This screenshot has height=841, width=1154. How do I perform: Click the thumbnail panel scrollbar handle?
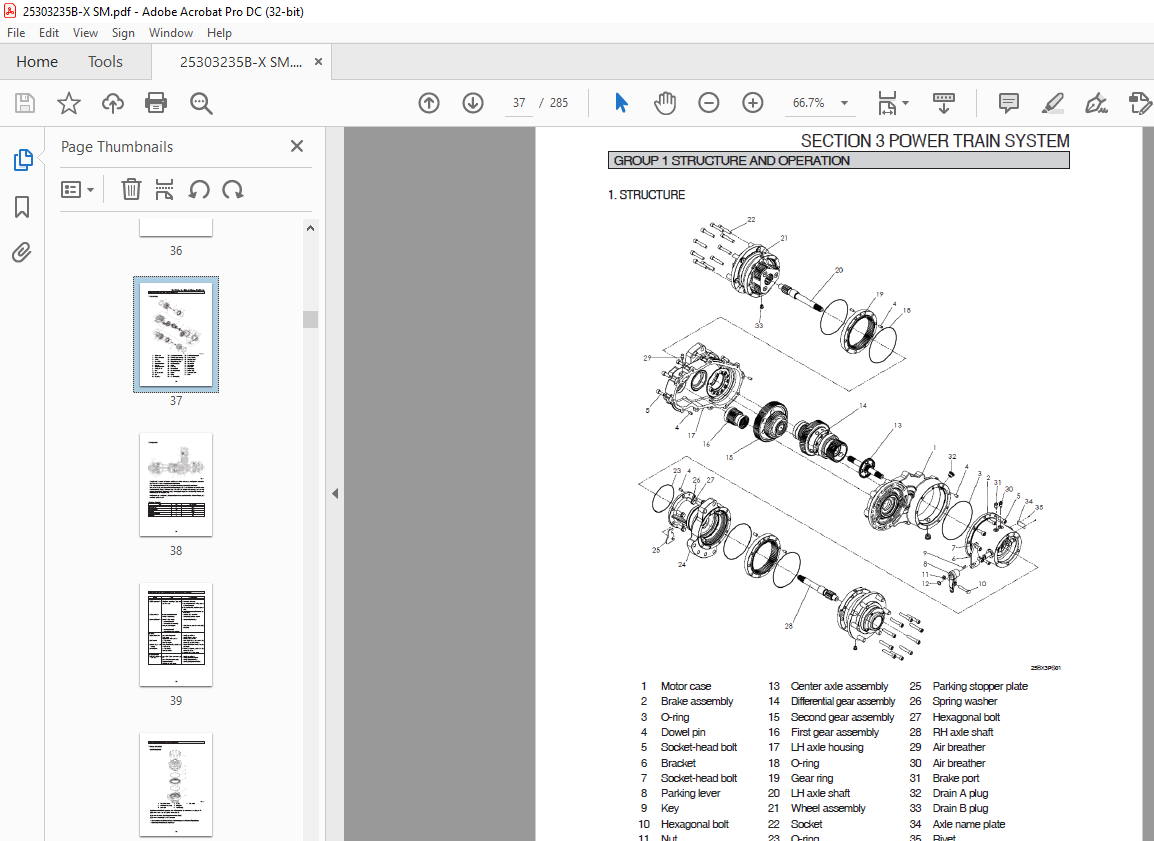[x=311, y=319]
